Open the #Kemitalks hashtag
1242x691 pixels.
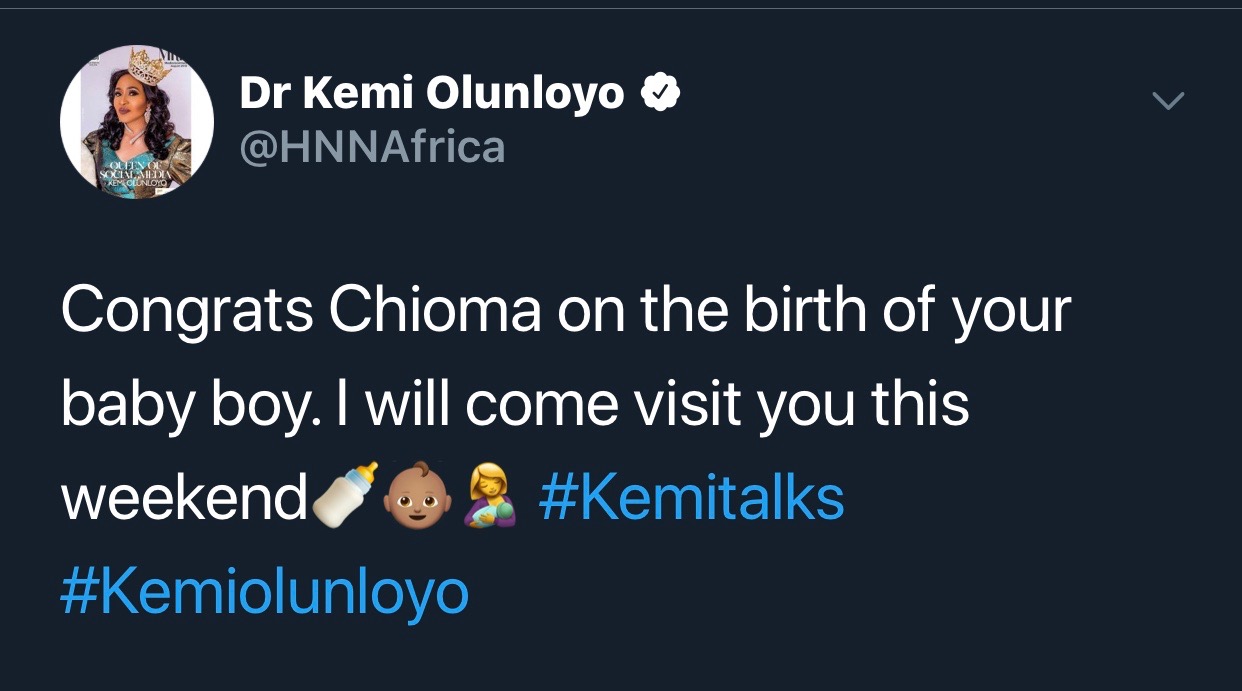(x=691, y=497)
